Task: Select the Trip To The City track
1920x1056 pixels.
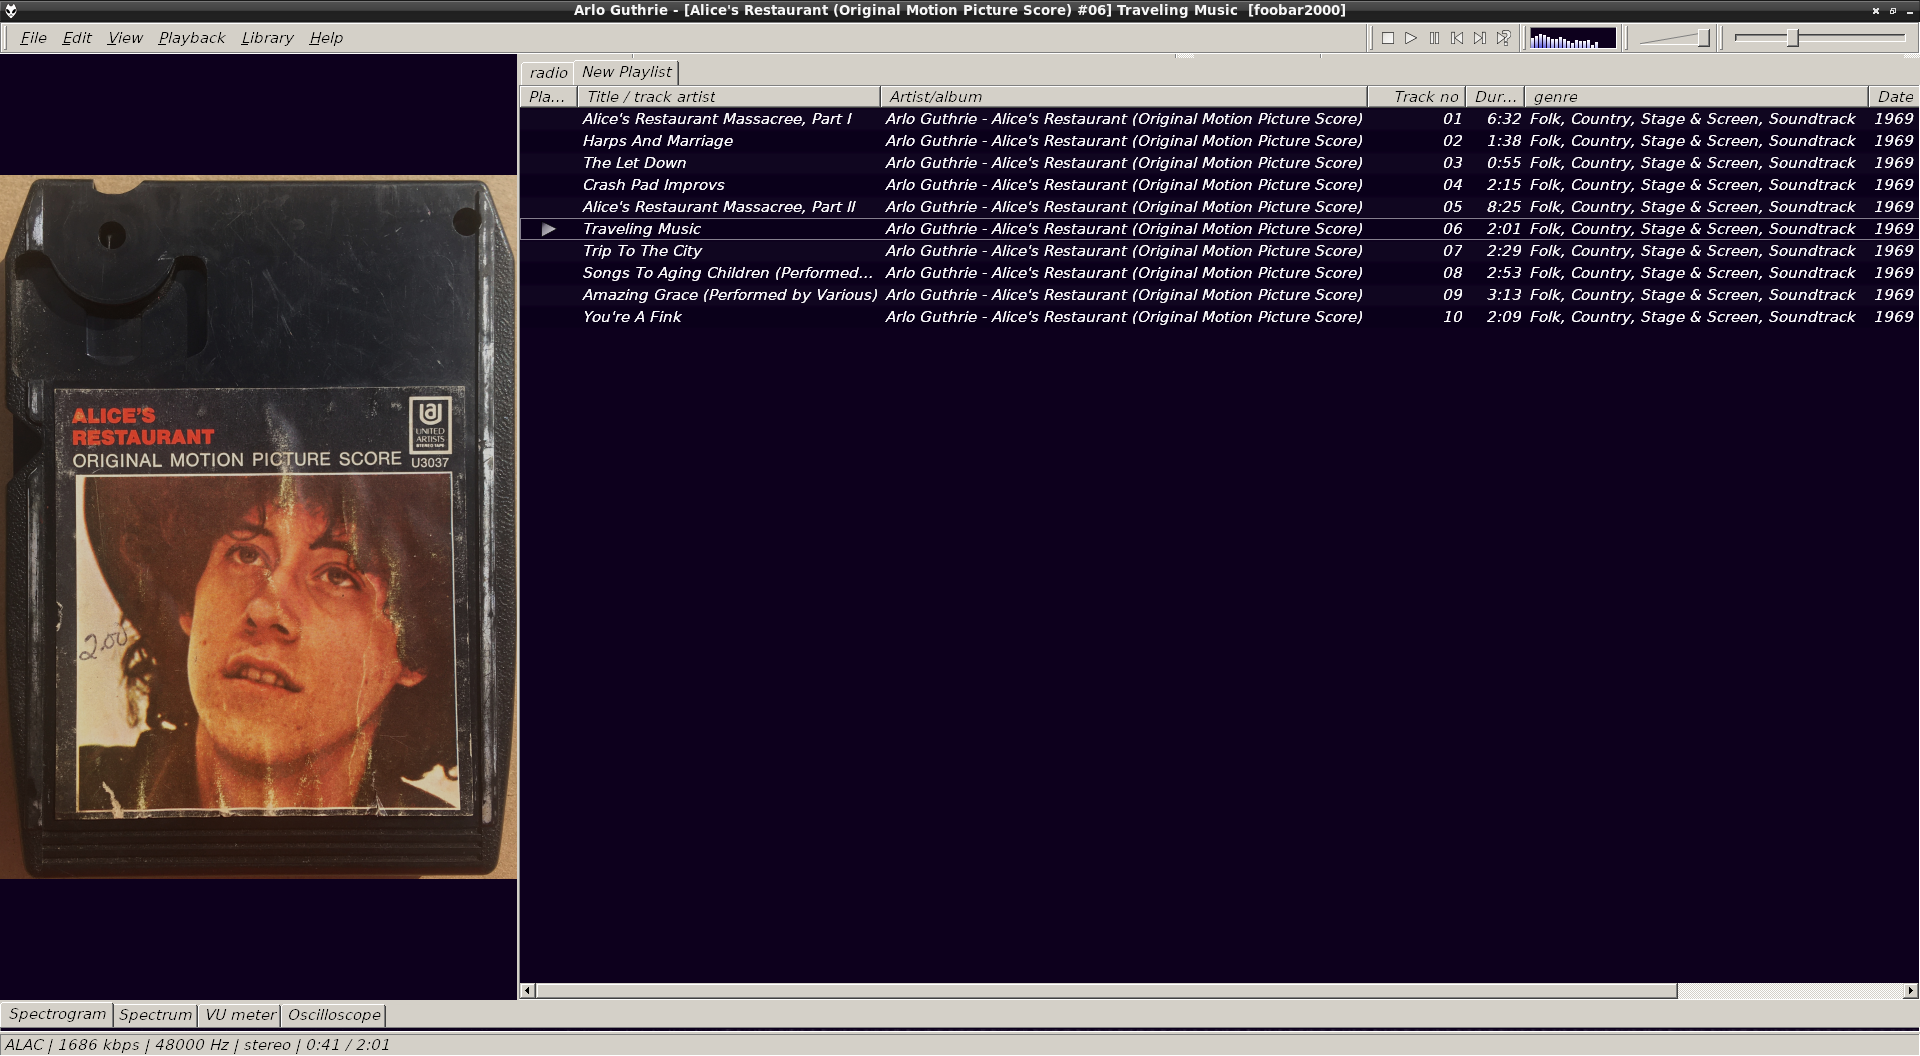Action: 643,251
